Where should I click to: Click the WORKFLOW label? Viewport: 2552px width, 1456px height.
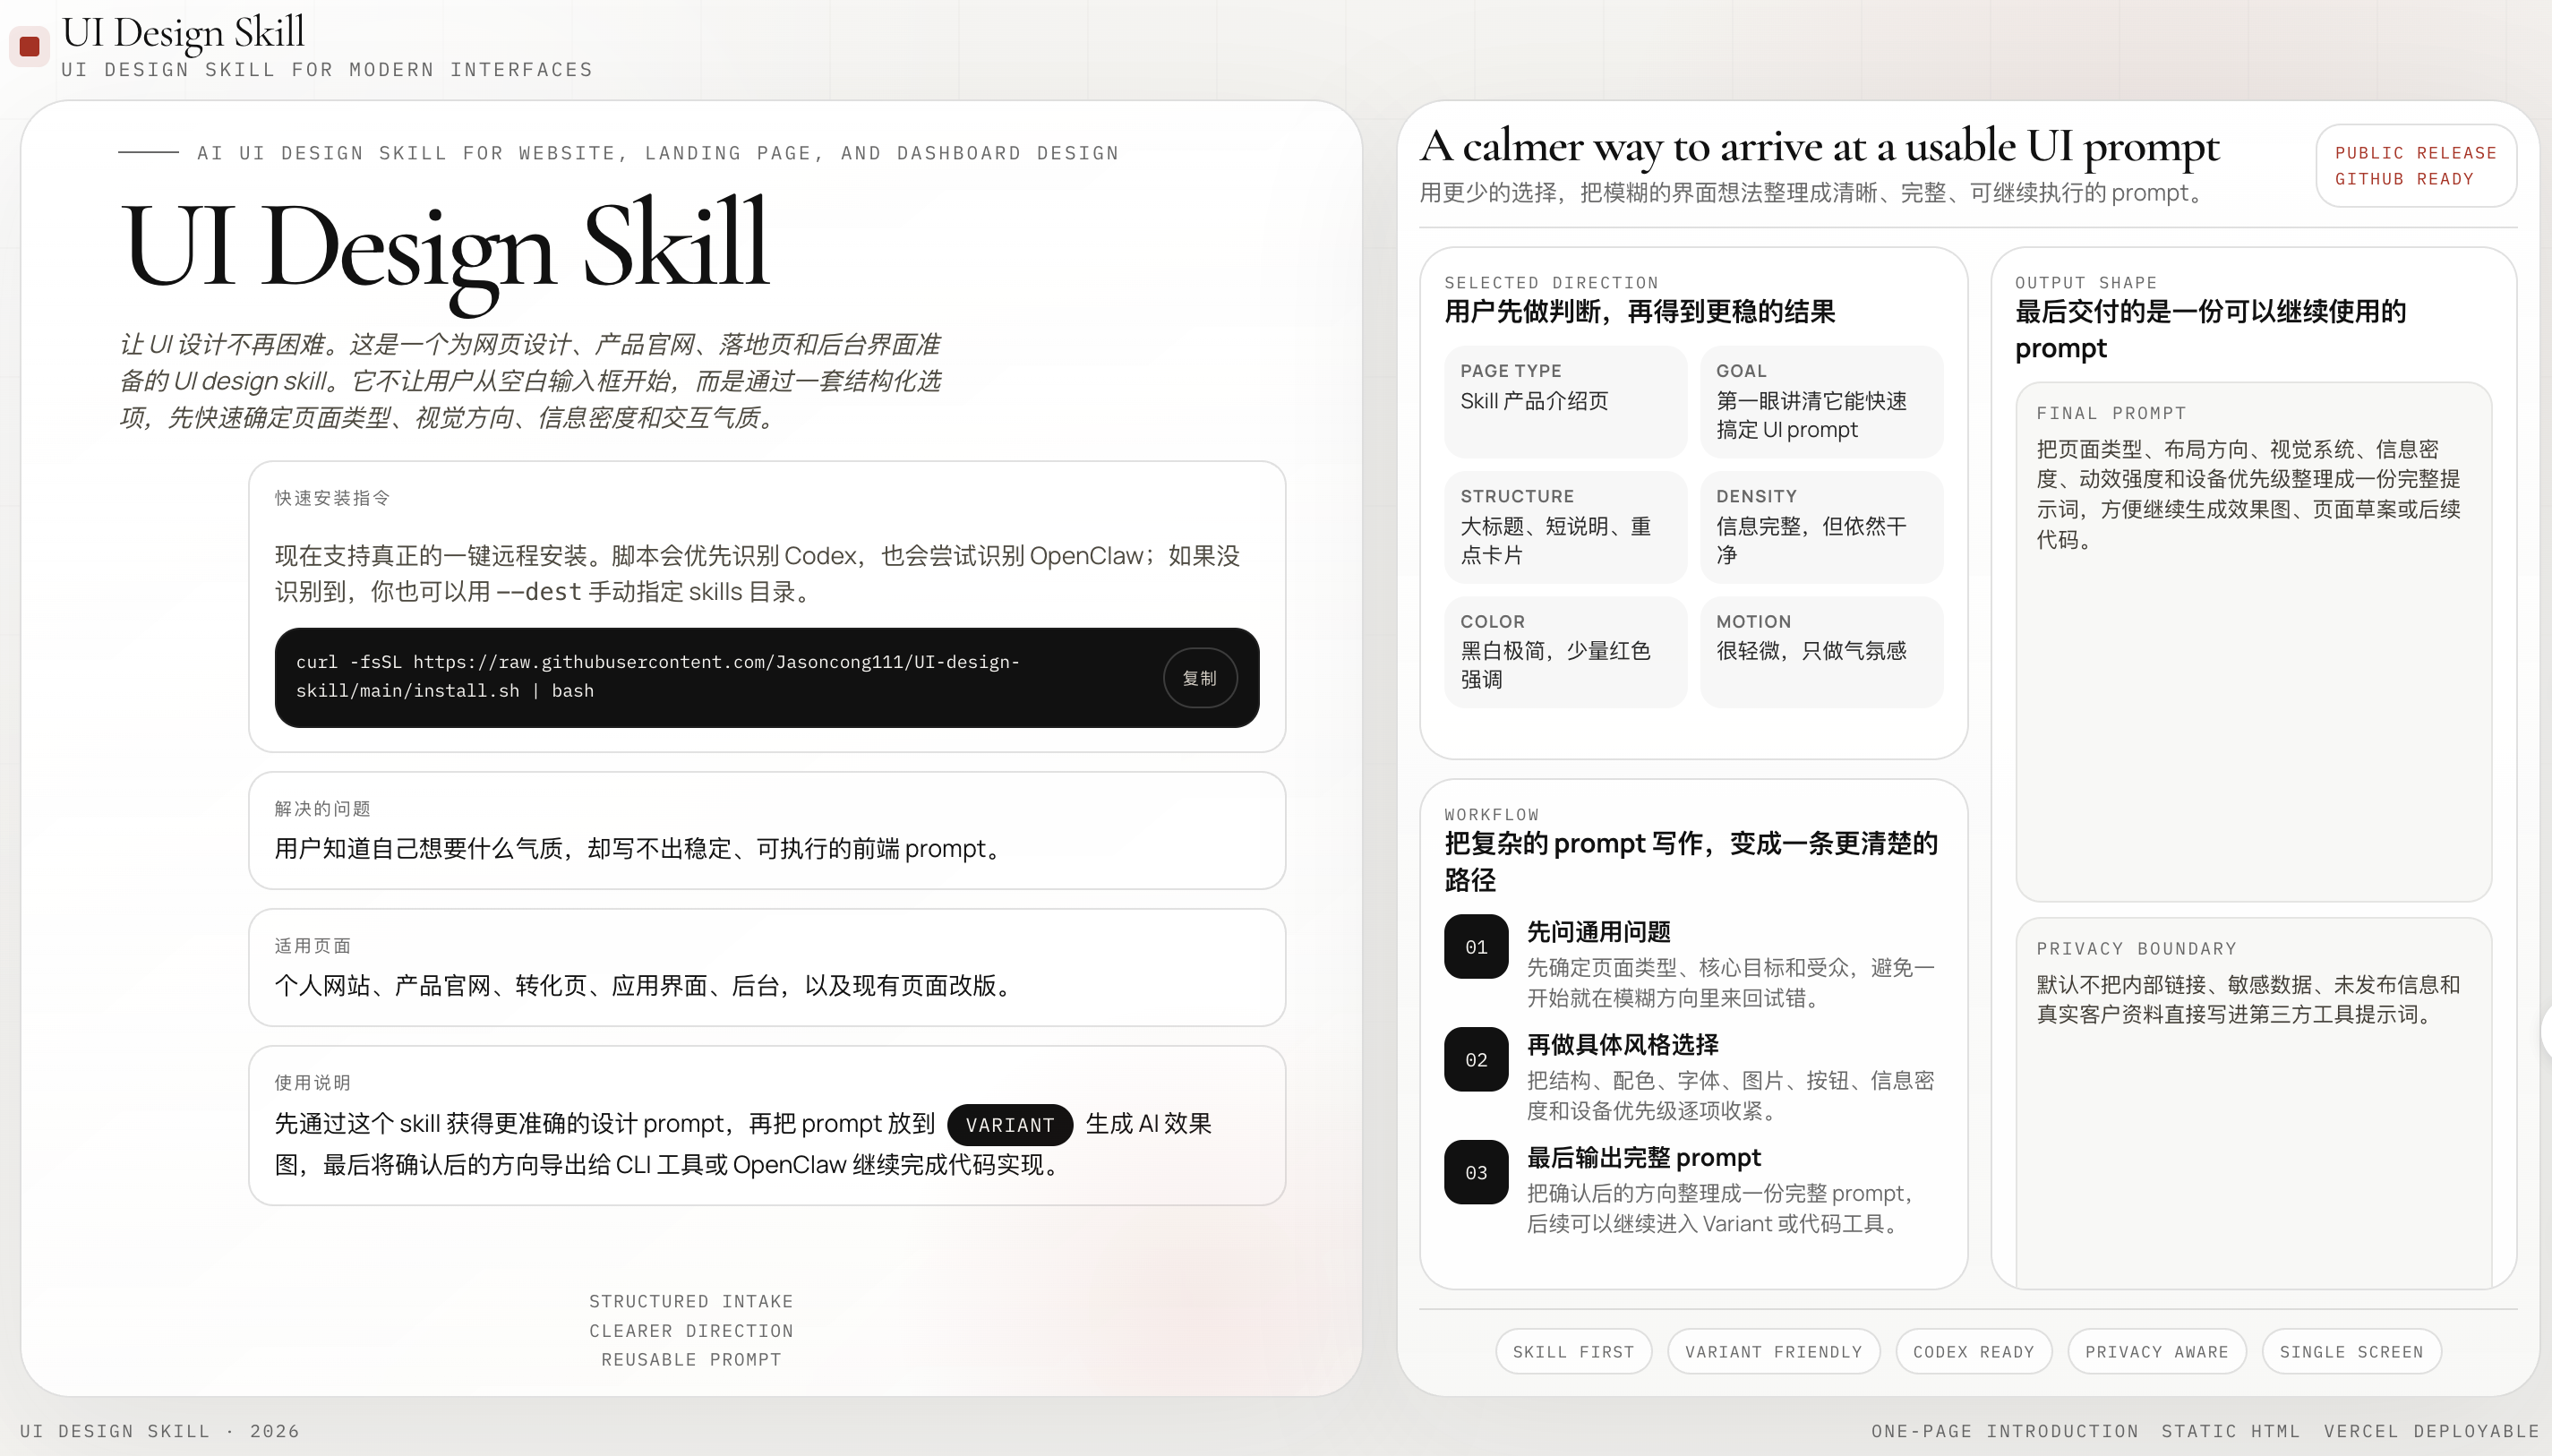click(1491, 814)
